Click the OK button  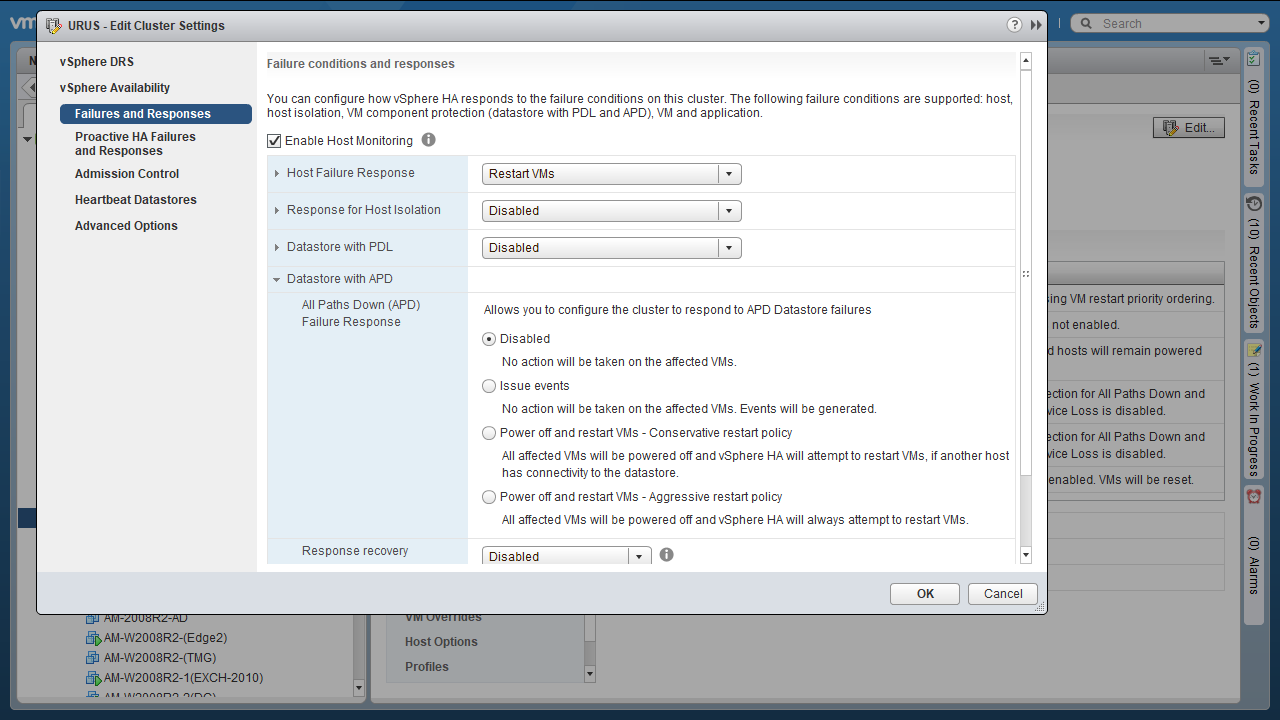(924, 594)
